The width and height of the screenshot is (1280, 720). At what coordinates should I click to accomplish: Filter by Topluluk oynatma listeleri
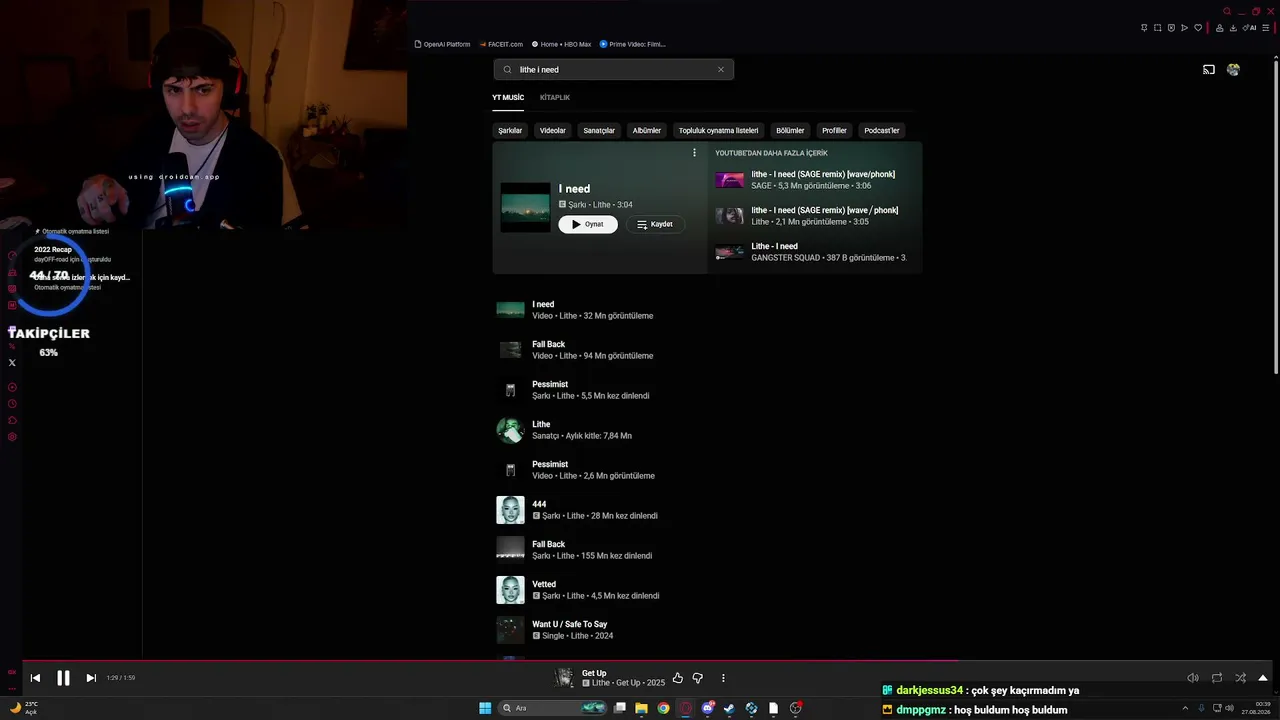(719, 130)
